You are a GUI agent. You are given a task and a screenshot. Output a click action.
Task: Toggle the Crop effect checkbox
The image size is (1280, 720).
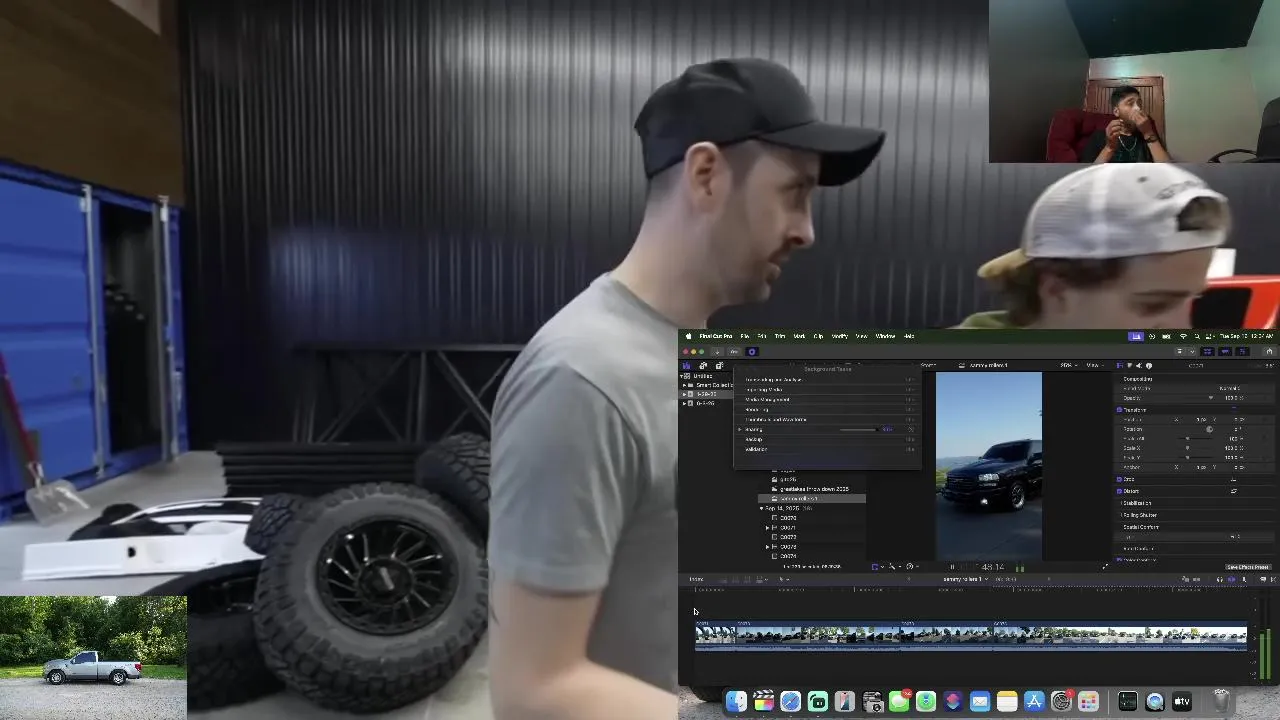[x=1119, y=479]
